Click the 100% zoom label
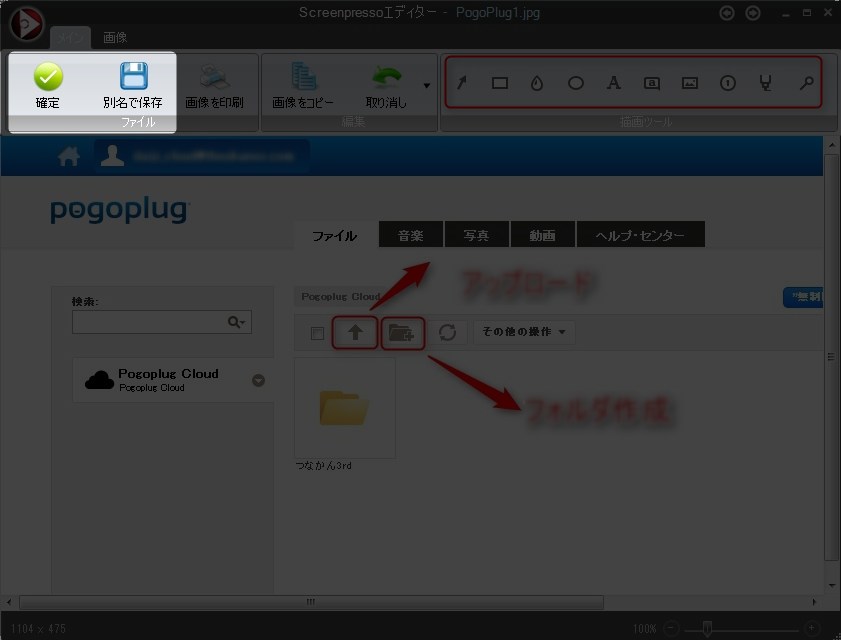This screenshot has width=841, height=640. tap(645, 628)
